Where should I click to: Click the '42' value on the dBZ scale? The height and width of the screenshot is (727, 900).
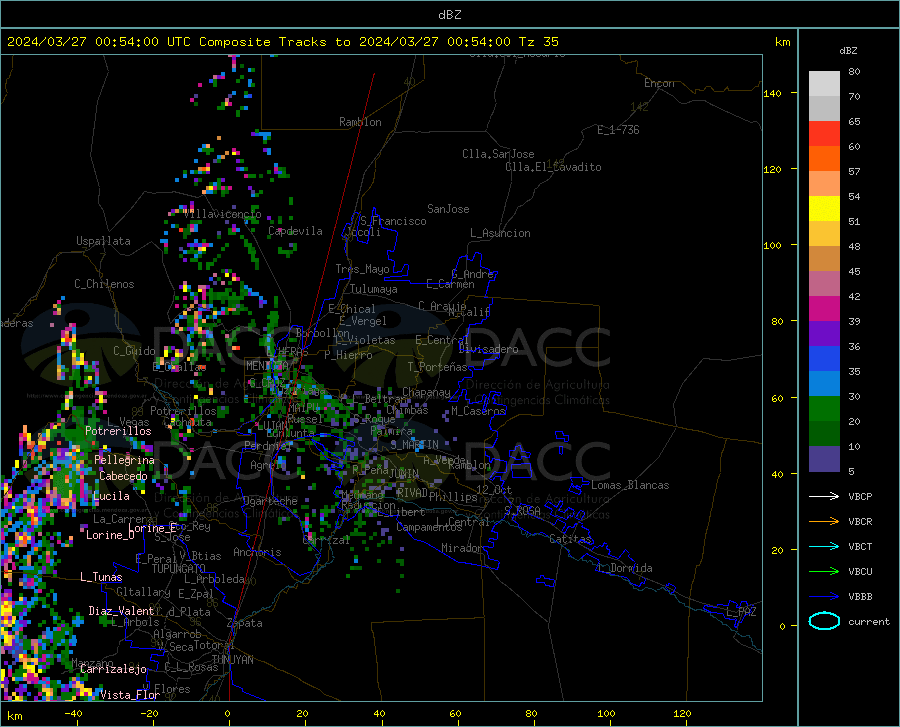click(854, 297)
